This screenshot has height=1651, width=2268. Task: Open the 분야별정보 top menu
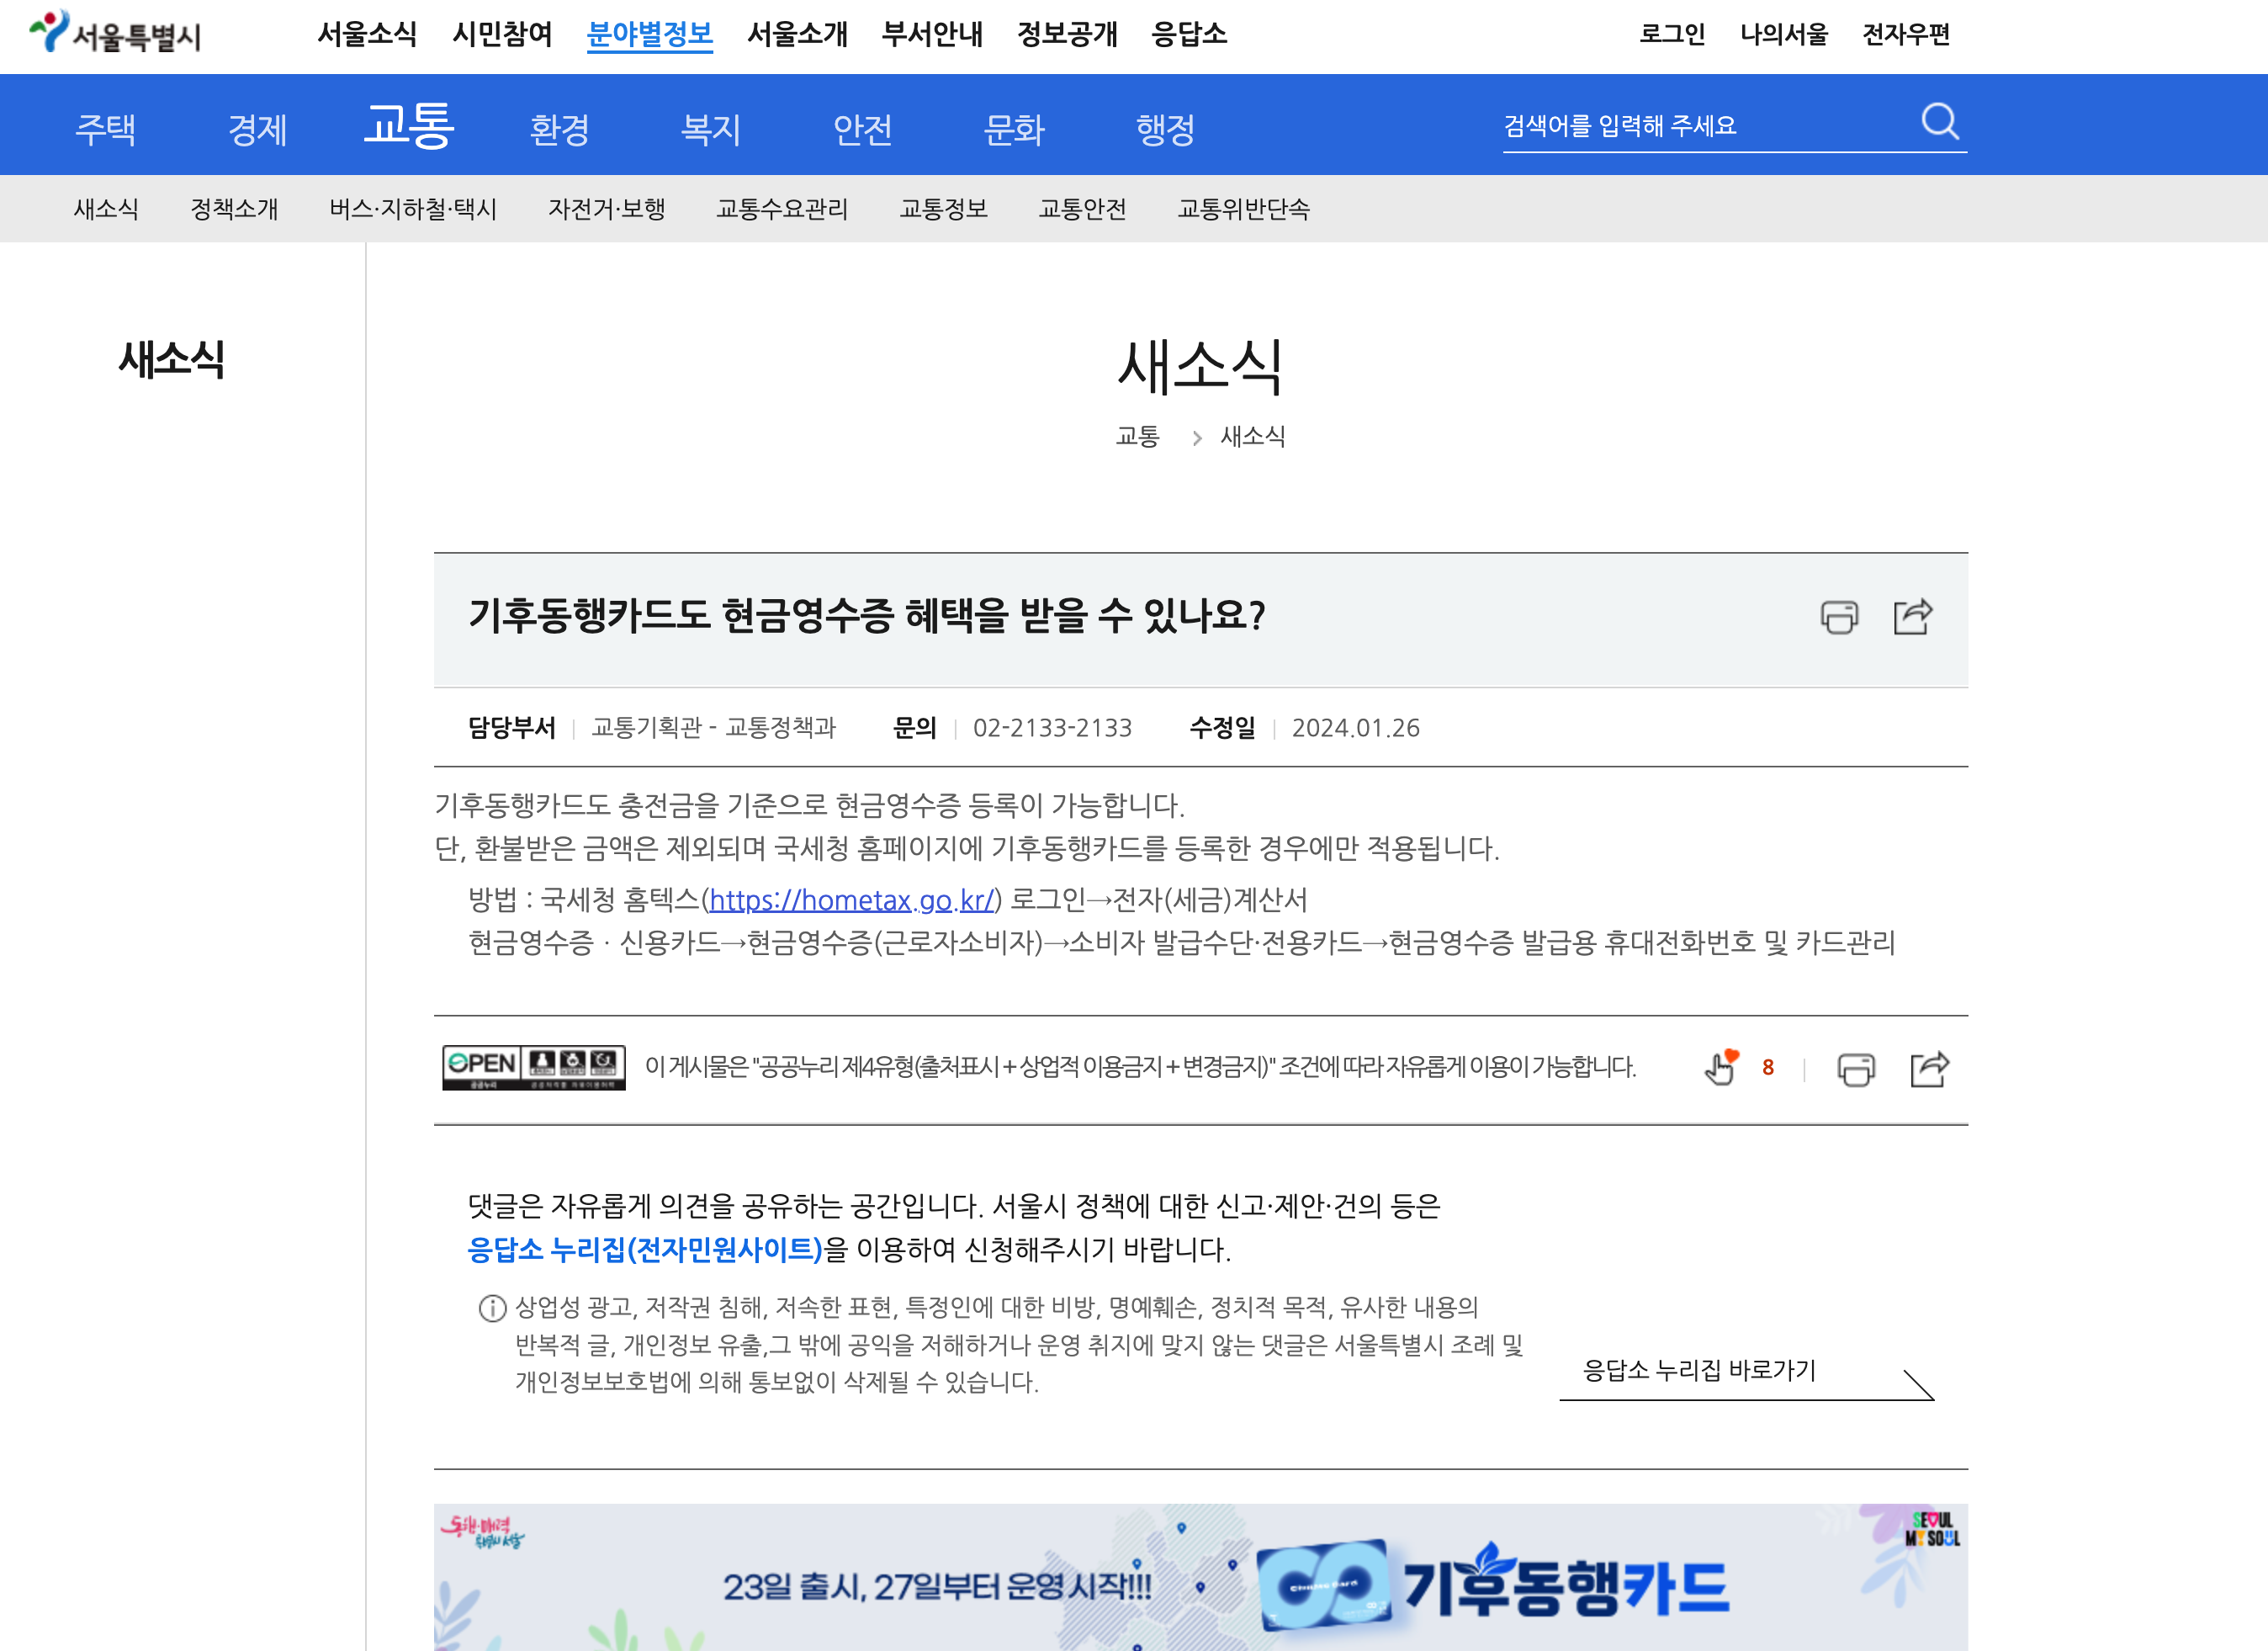point(649,35)
